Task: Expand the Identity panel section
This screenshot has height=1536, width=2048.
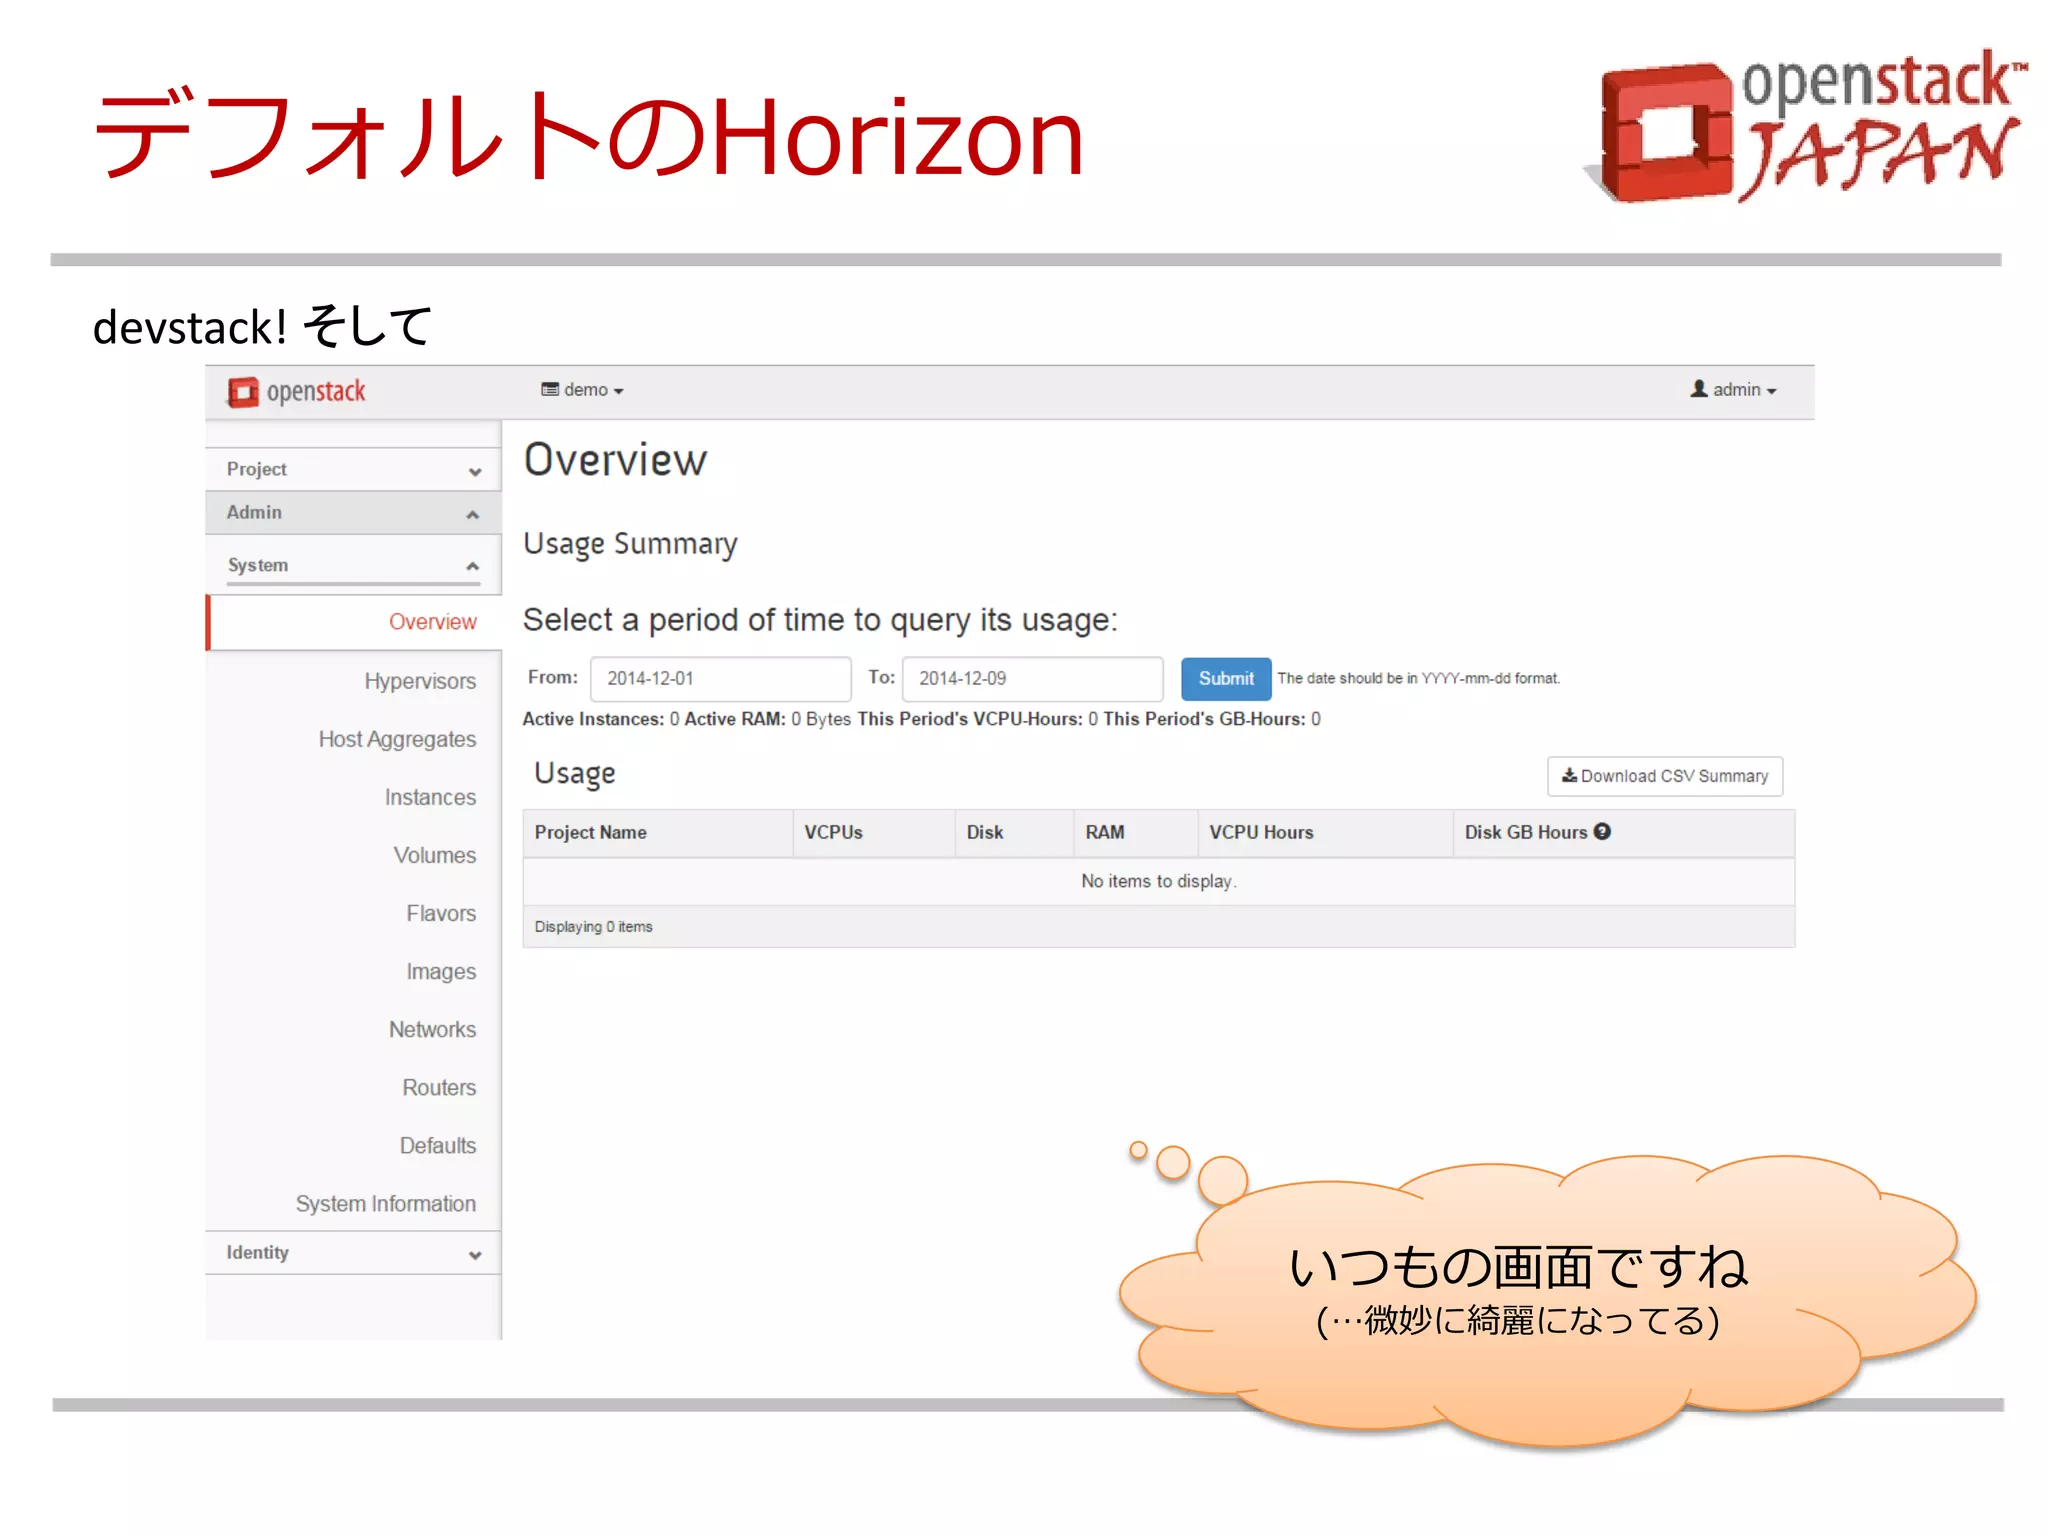Action: 353,1253
